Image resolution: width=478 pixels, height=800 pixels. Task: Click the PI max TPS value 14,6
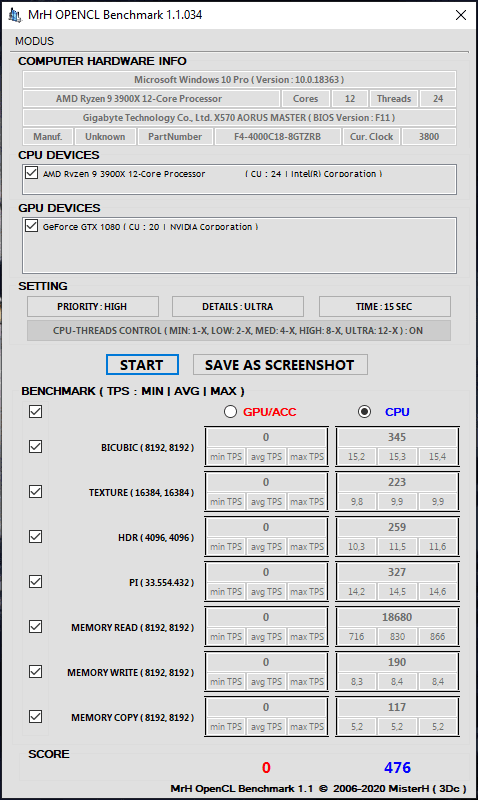pos(437,592)
